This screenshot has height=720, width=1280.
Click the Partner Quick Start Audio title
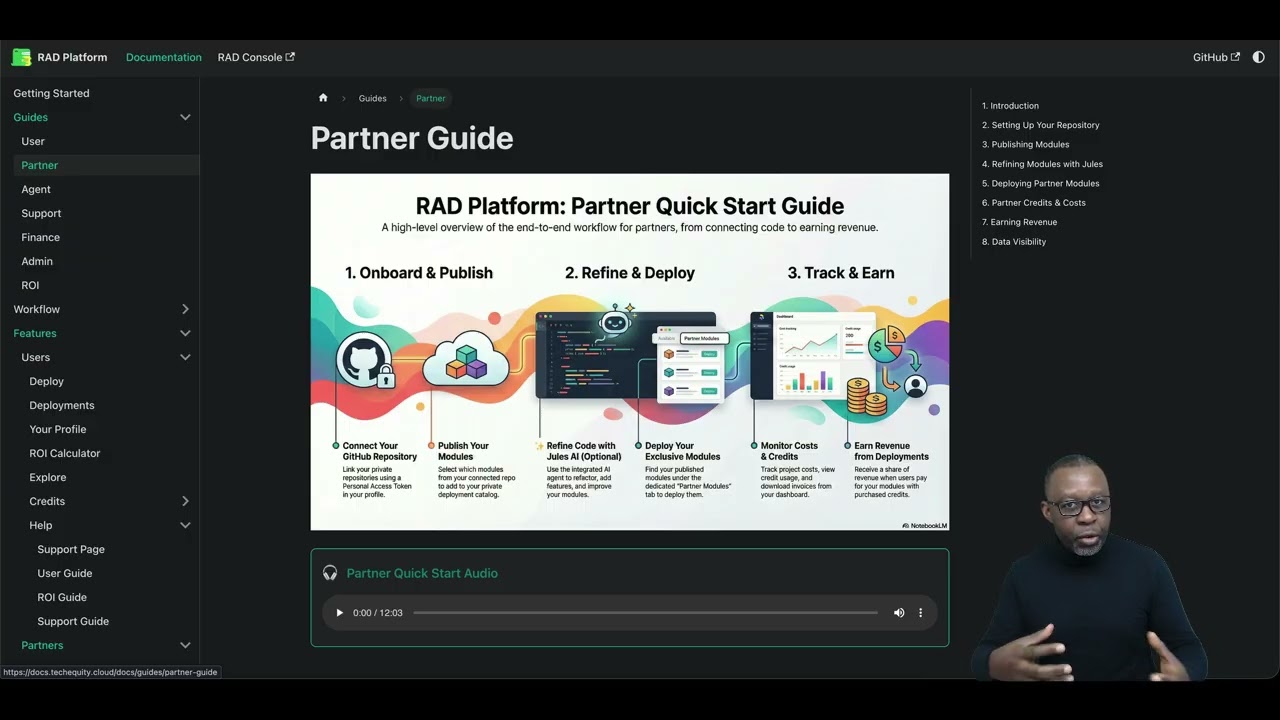click(x=422, y=573)
